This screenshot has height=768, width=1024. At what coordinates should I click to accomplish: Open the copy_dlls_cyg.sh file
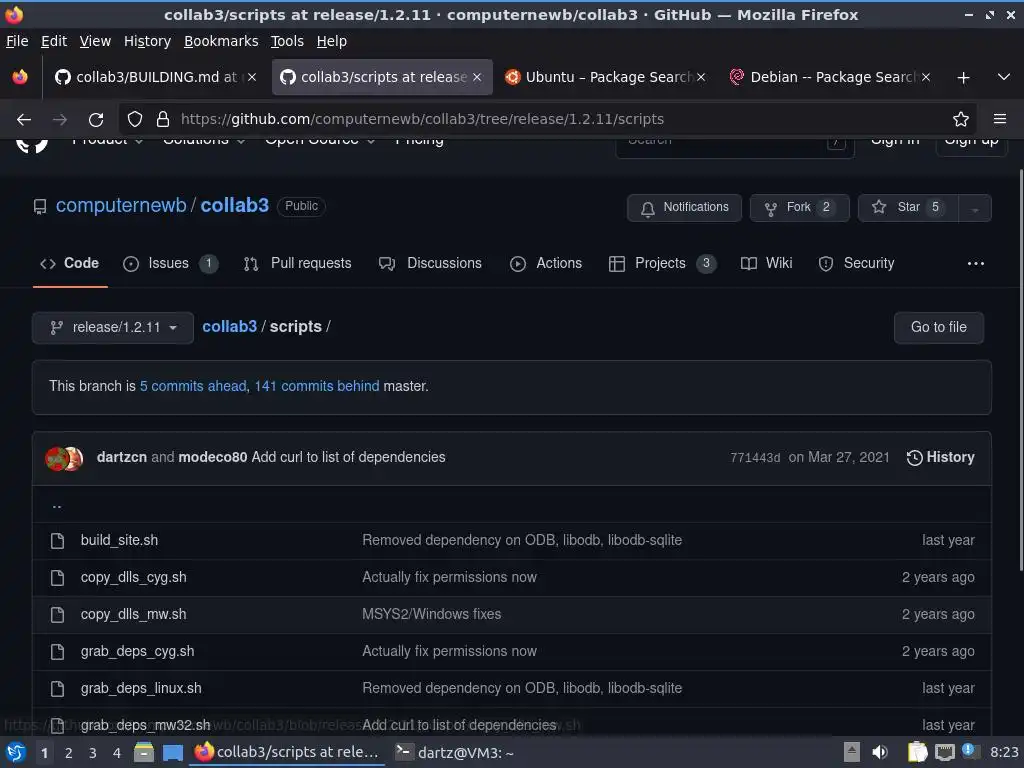click(x=134, y=577)
